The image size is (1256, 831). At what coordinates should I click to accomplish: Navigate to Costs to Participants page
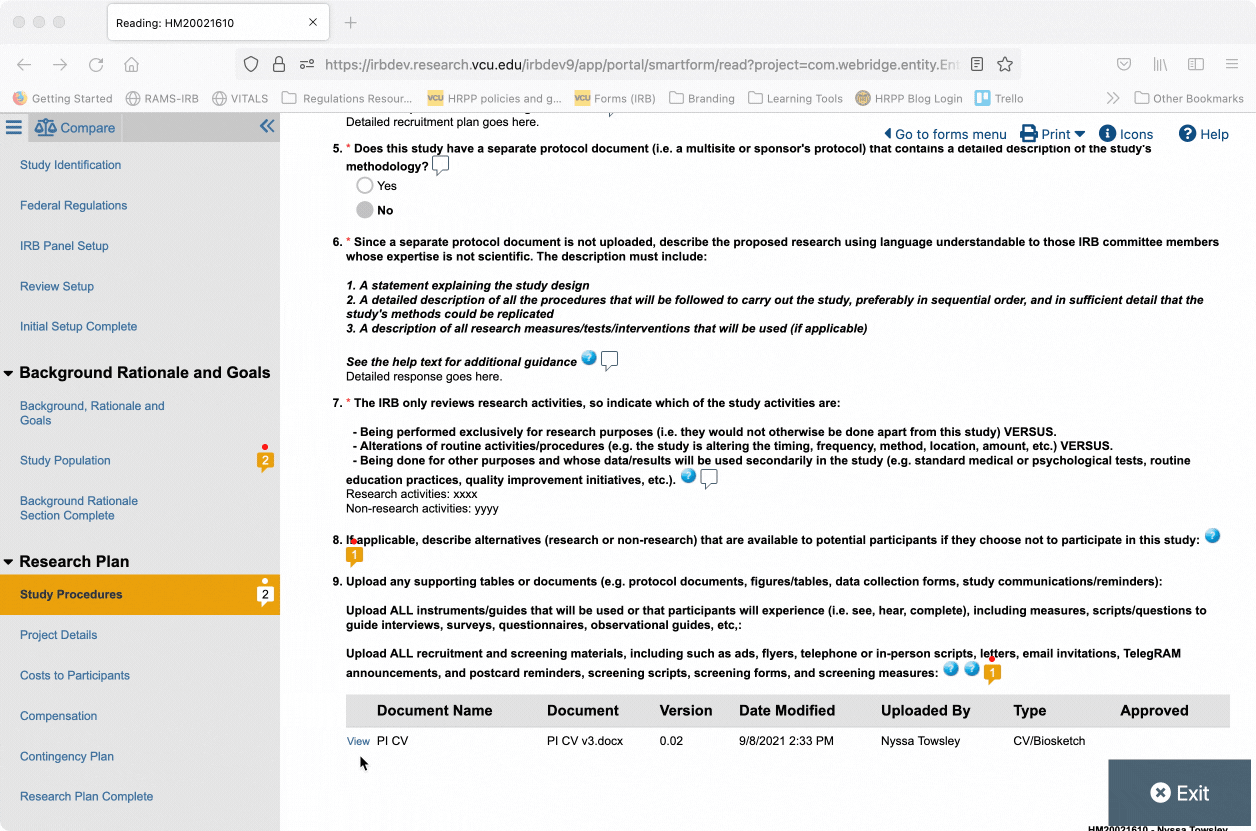pyautogui.click(x=75, y=675)
